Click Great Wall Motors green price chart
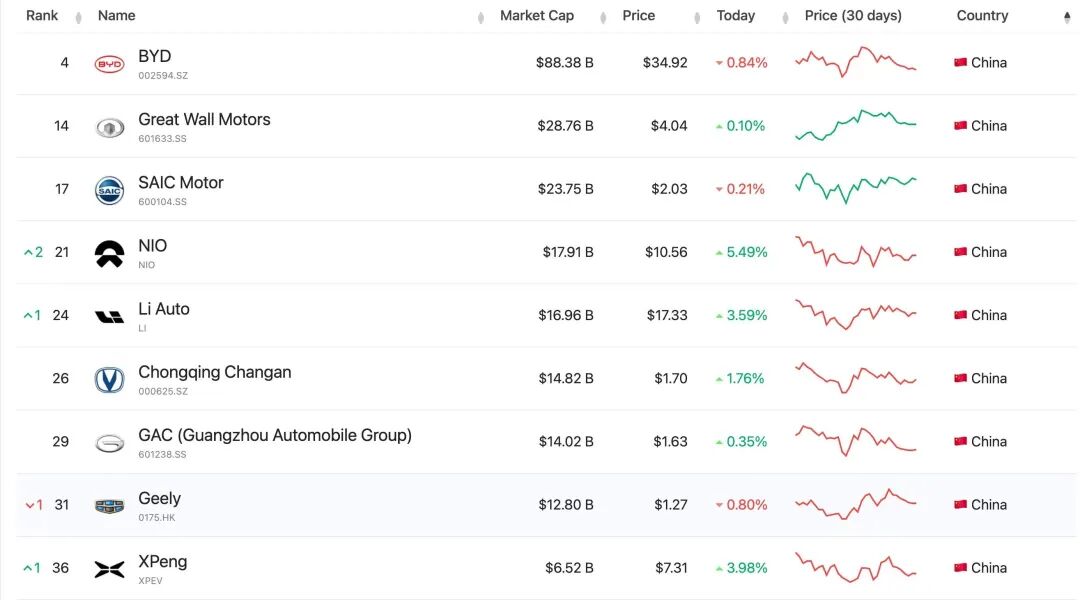1080x600 pixels. tap(855, 125)
